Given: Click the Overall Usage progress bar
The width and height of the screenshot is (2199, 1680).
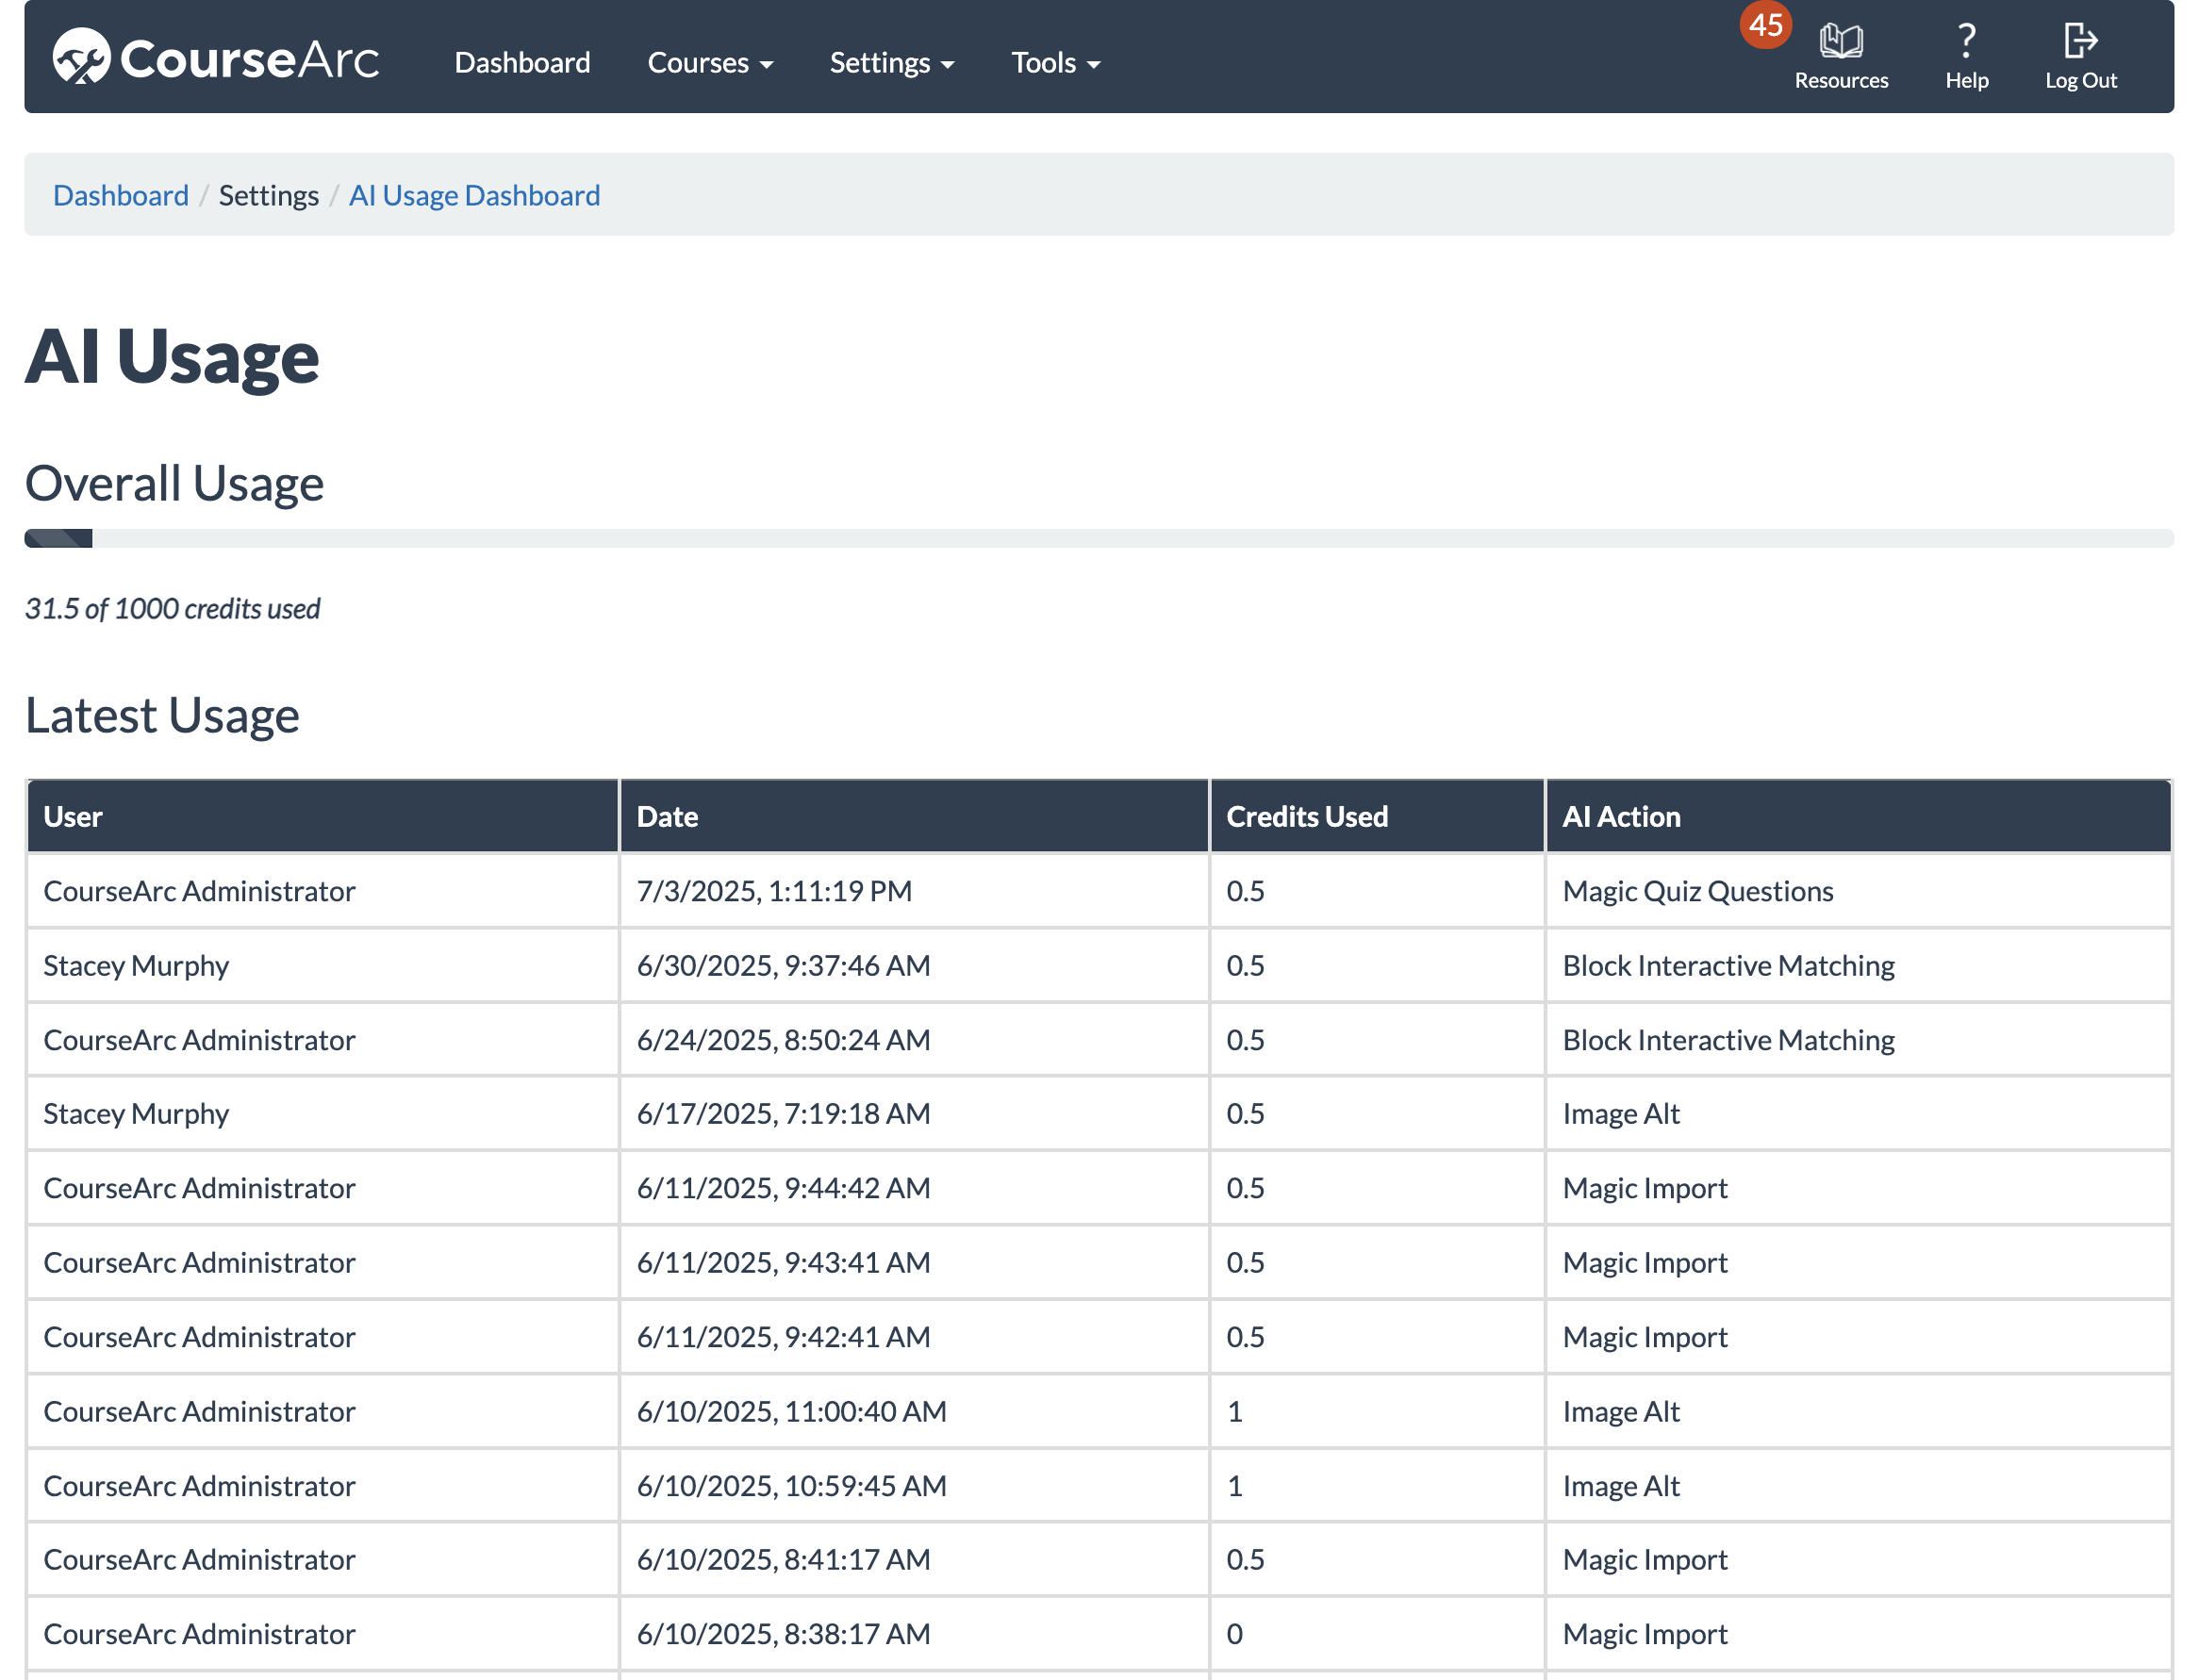Looking at the screenshot, I should (x=1099, y=539).
